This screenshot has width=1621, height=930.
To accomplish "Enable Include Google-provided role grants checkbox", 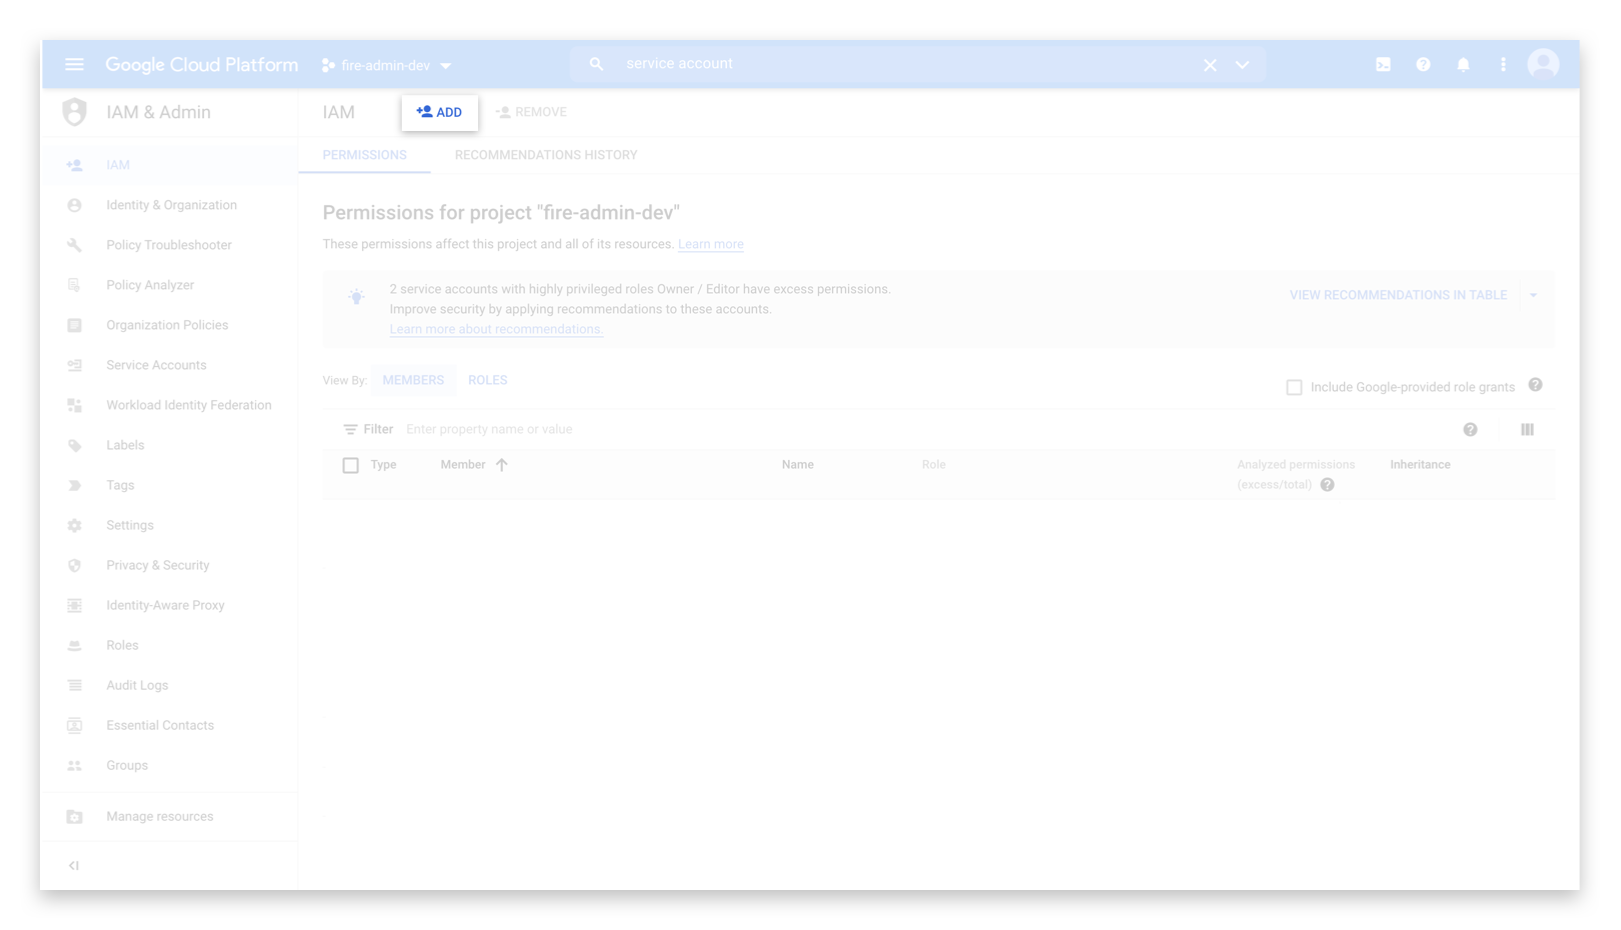I will pos(1294,387).
